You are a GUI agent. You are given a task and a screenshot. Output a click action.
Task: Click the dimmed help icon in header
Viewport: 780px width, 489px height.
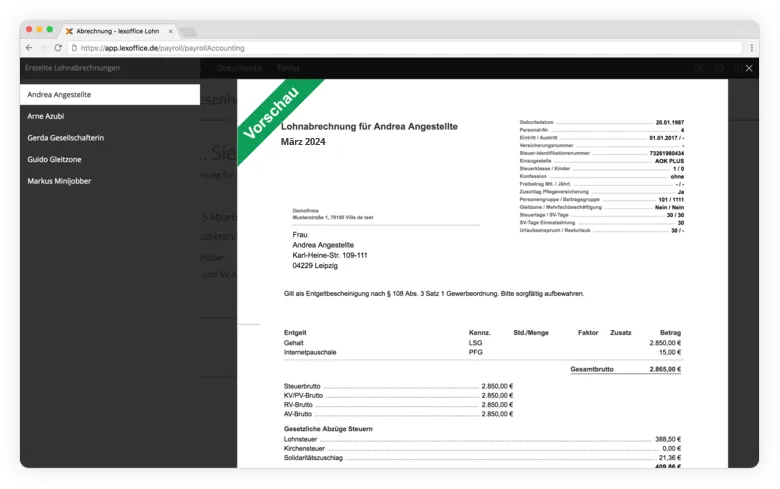[699, 68]
